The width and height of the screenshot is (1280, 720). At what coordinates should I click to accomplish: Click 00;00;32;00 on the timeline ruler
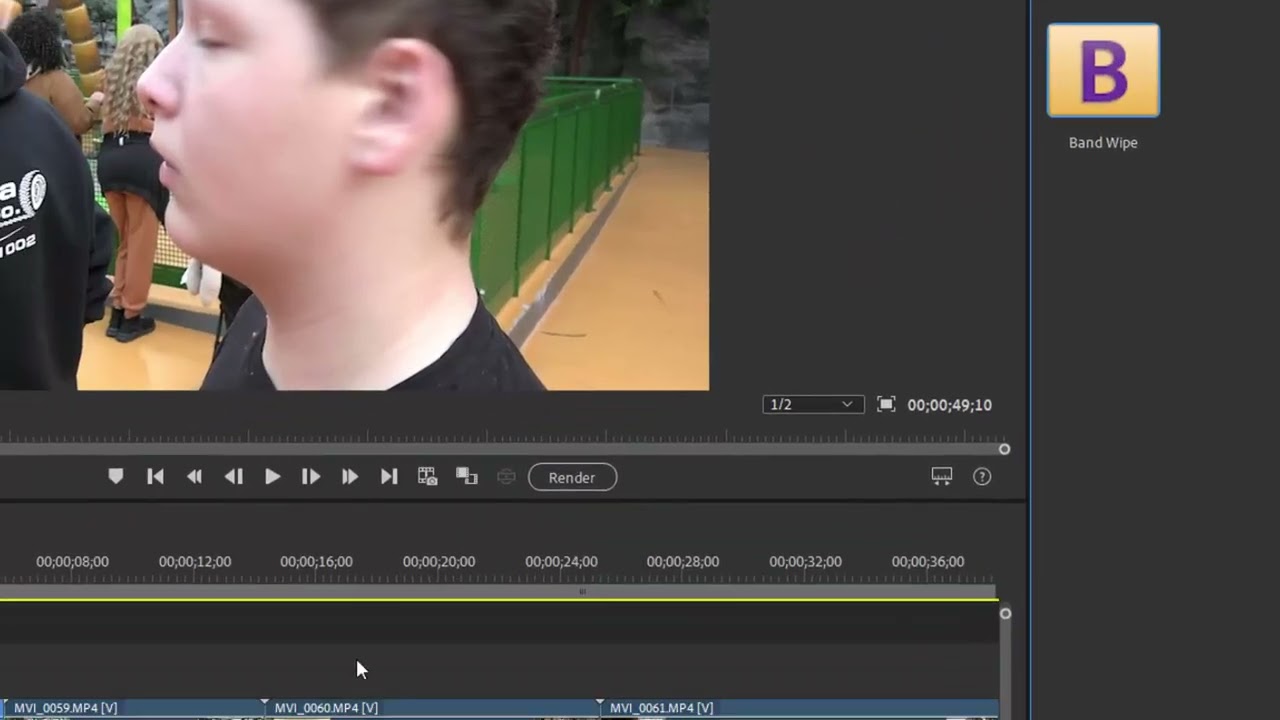805,562
